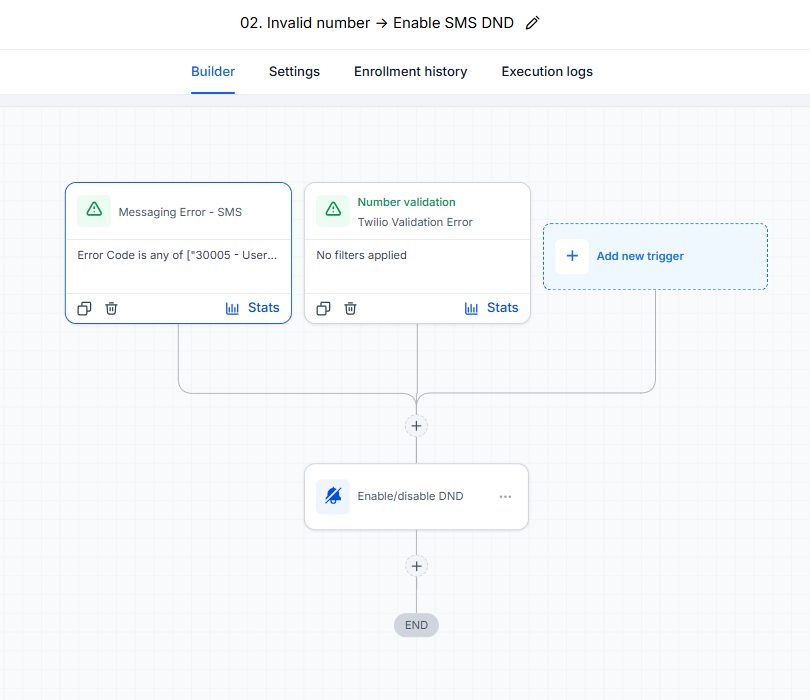Duplicate the Number validation trigger
810x700 pixels.
323,308
